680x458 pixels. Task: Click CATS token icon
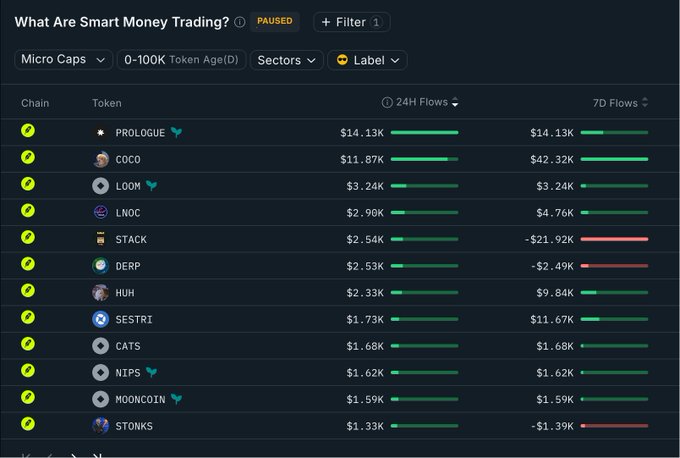coord(101,346)
